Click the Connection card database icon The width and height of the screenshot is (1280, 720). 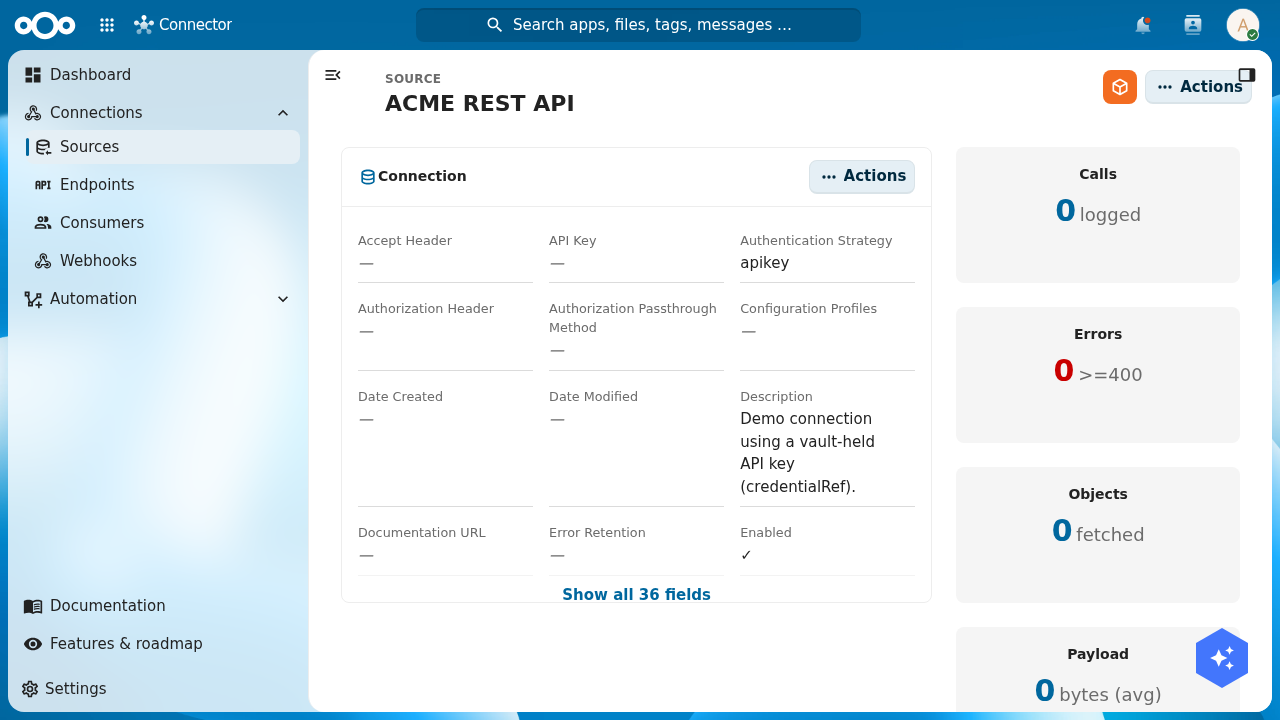pos(368,177)
